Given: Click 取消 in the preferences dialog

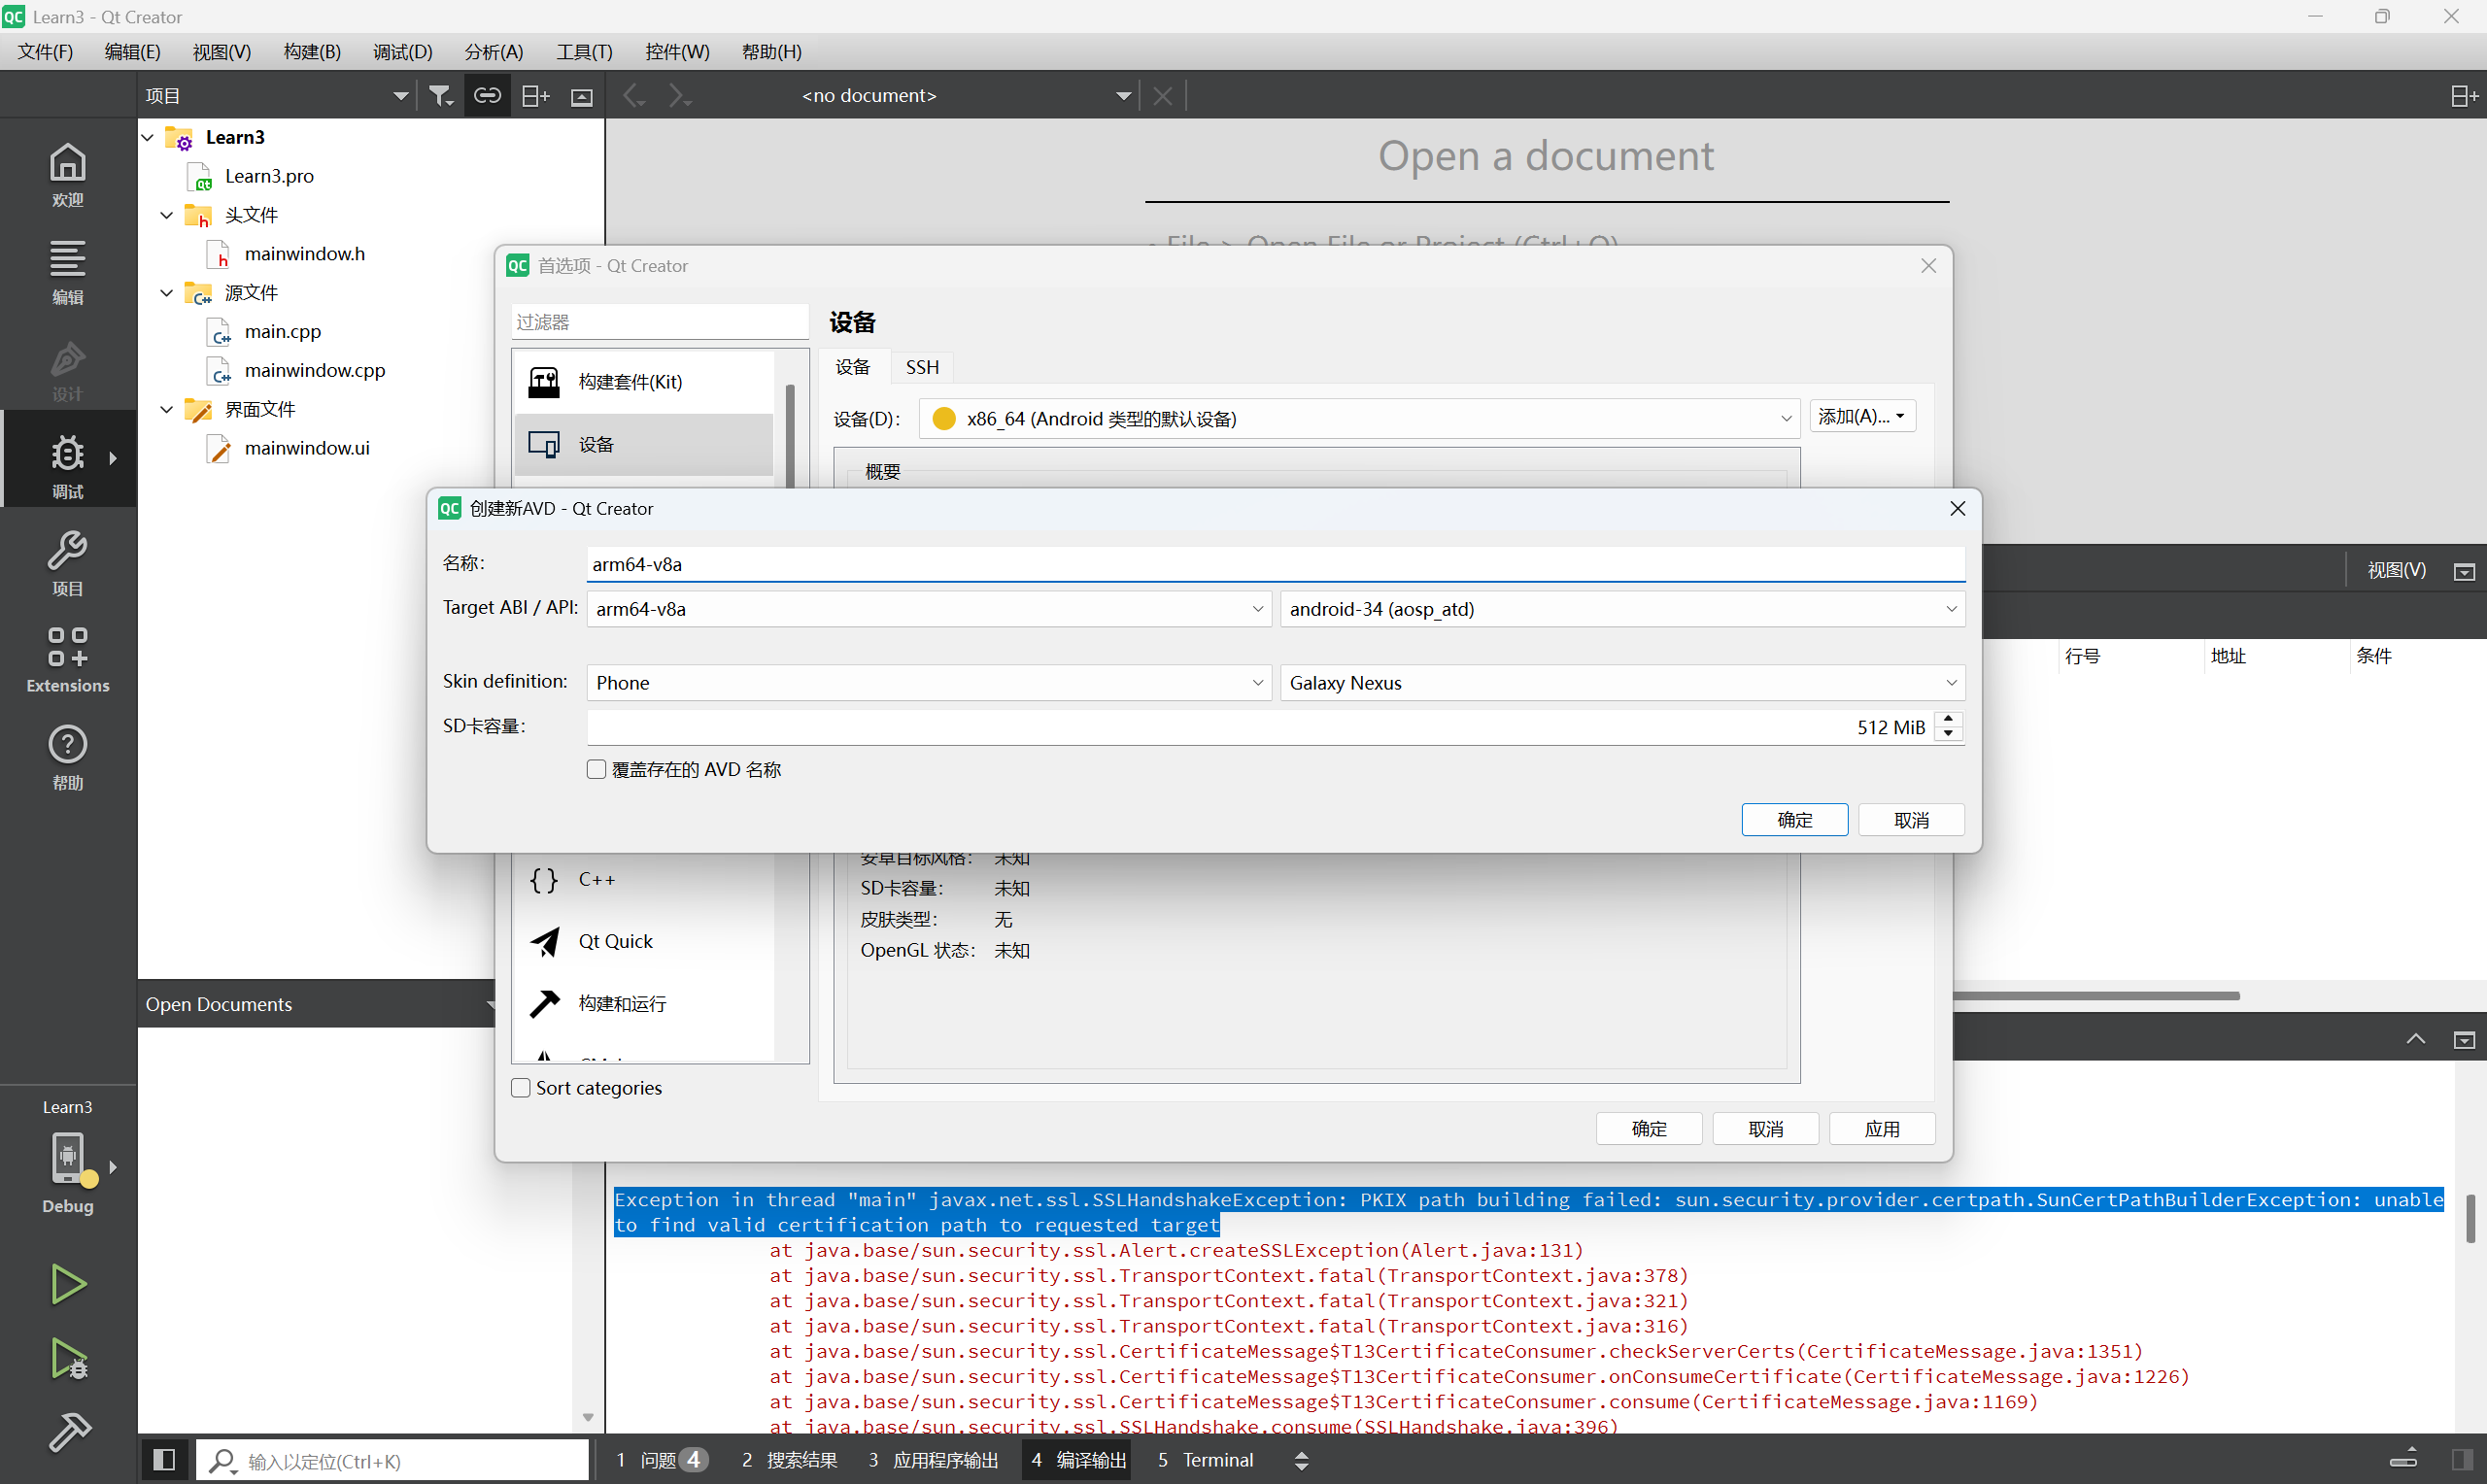Looking at the screenshot, I should (x=1766, y=1129).
